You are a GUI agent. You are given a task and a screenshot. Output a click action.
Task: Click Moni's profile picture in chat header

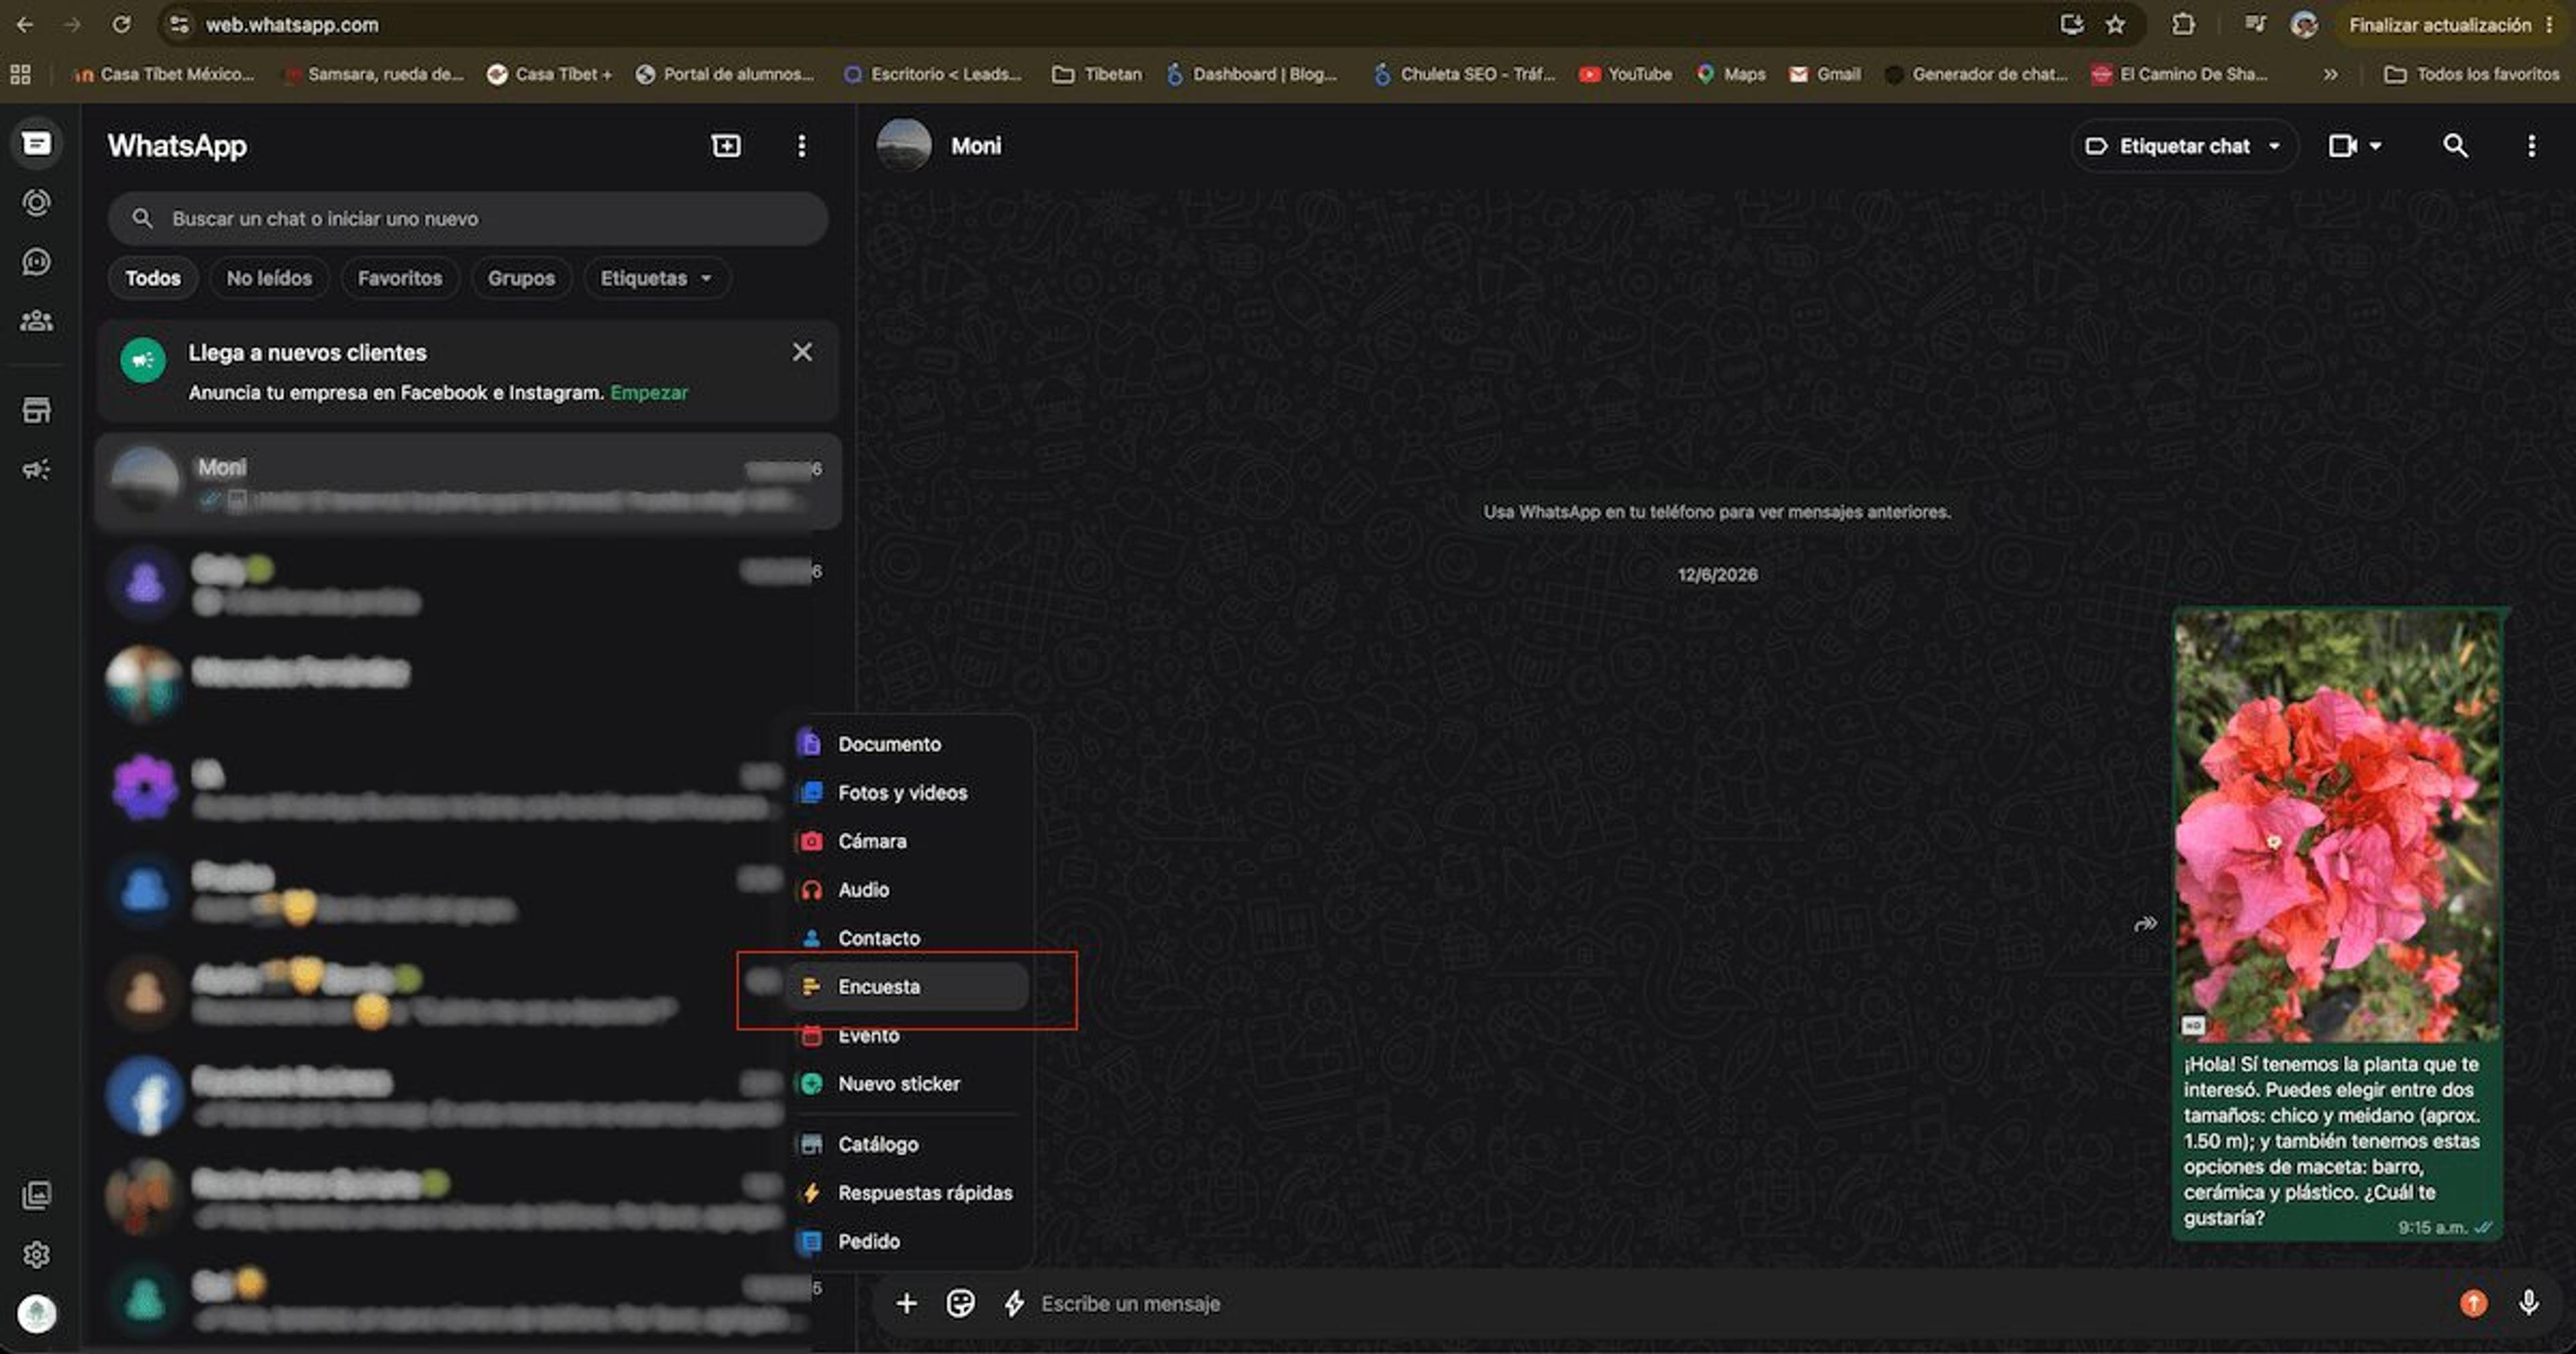pos(903,146)
